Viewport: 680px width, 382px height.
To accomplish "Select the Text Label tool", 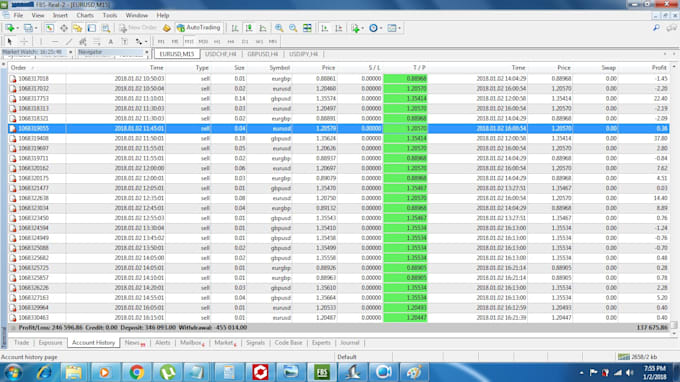I will [124, 42].
